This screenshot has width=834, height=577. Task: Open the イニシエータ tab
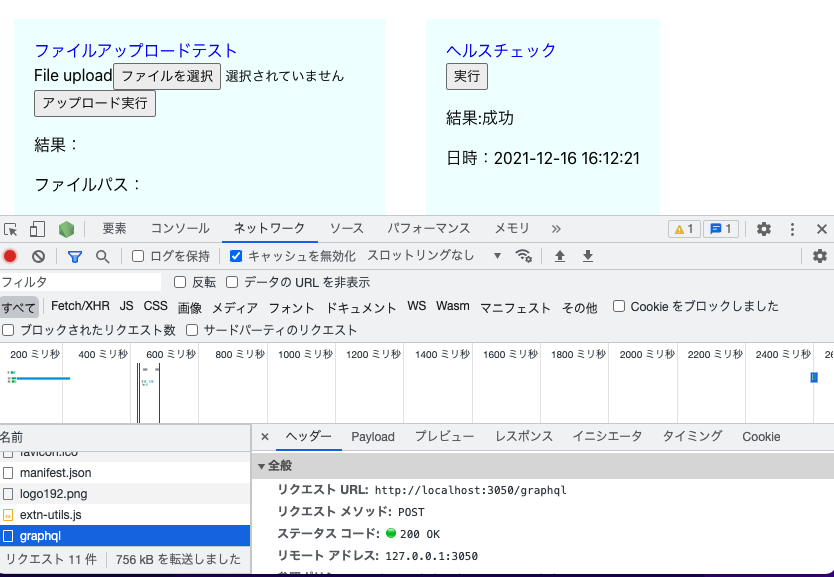pos(607,437)
